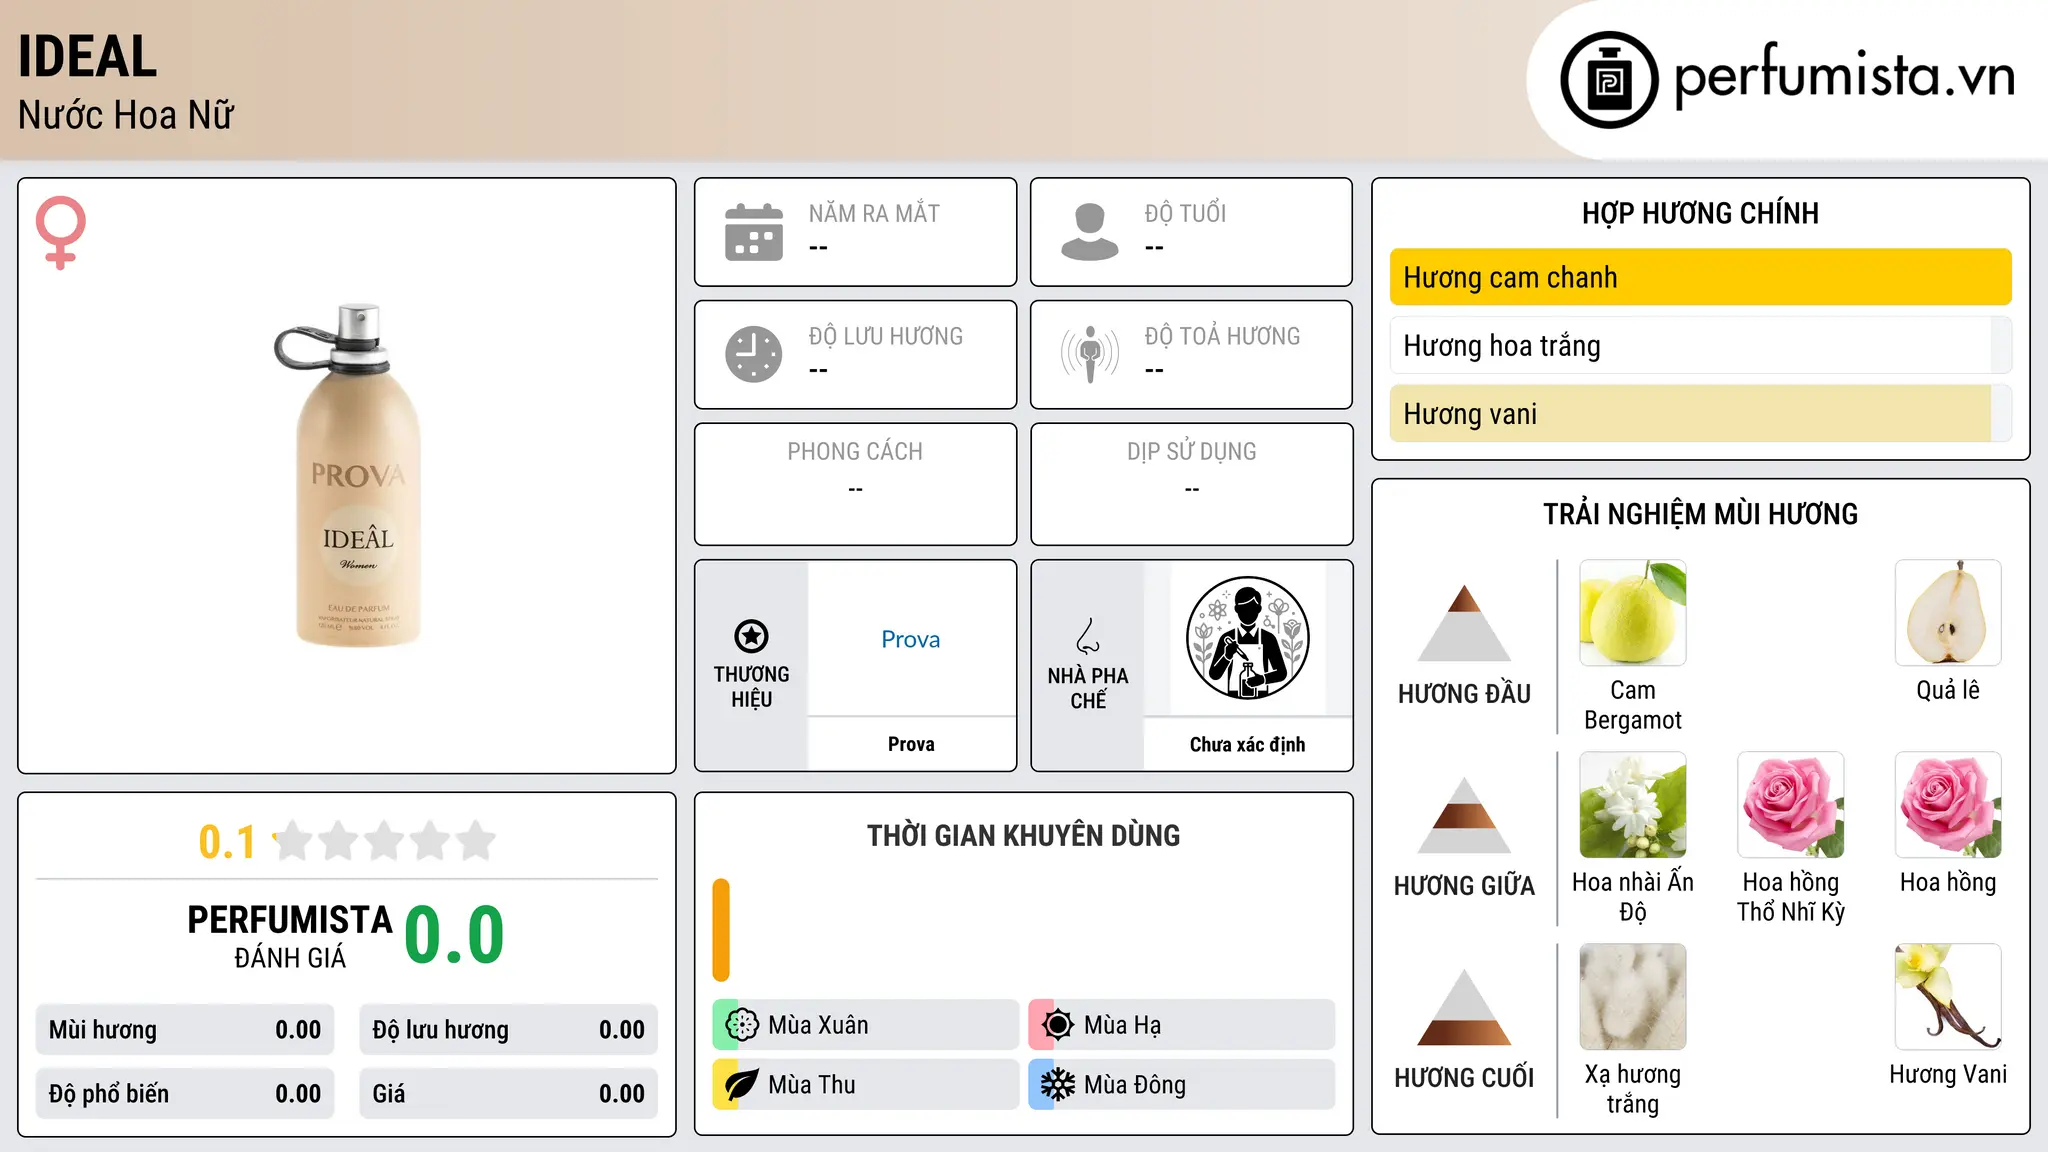This screenshot has height=1152, width=2048.
Task: Open the Quả lê pear note image
Action: coord(1948,613)
